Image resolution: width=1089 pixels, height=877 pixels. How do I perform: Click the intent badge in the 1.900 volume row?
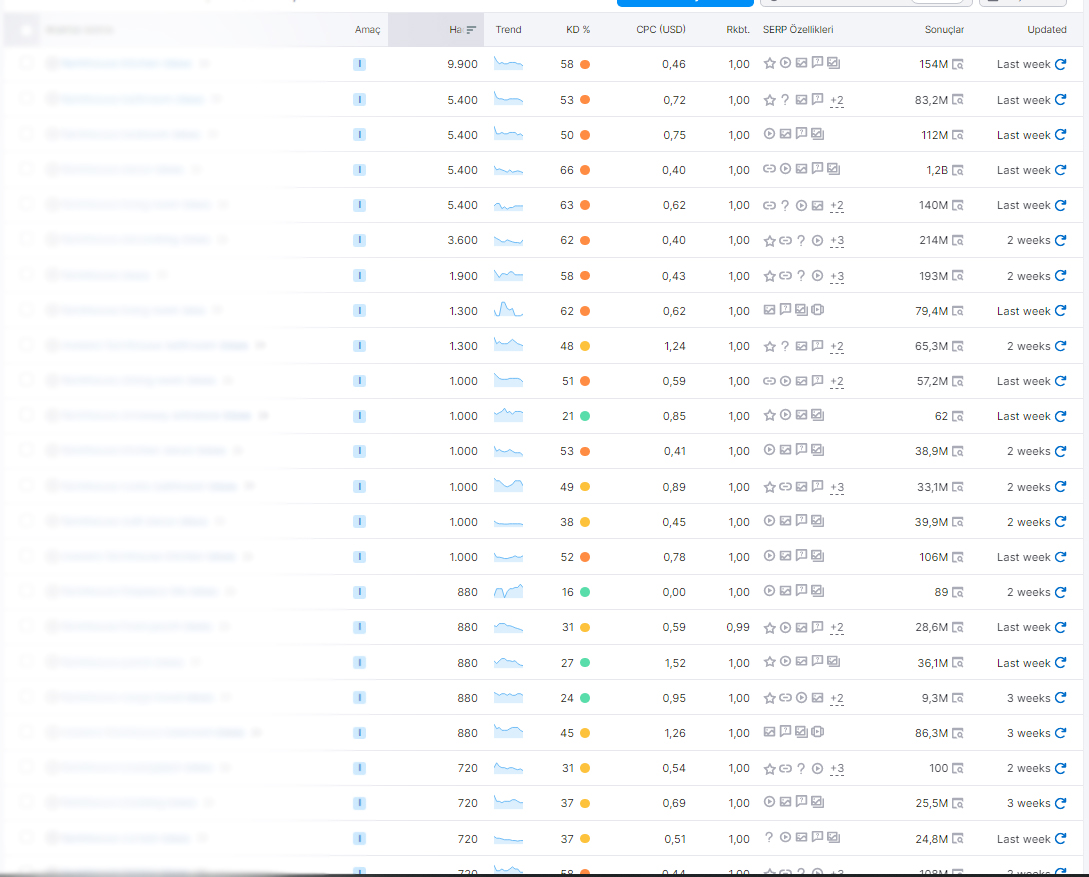tap(359, 276)
